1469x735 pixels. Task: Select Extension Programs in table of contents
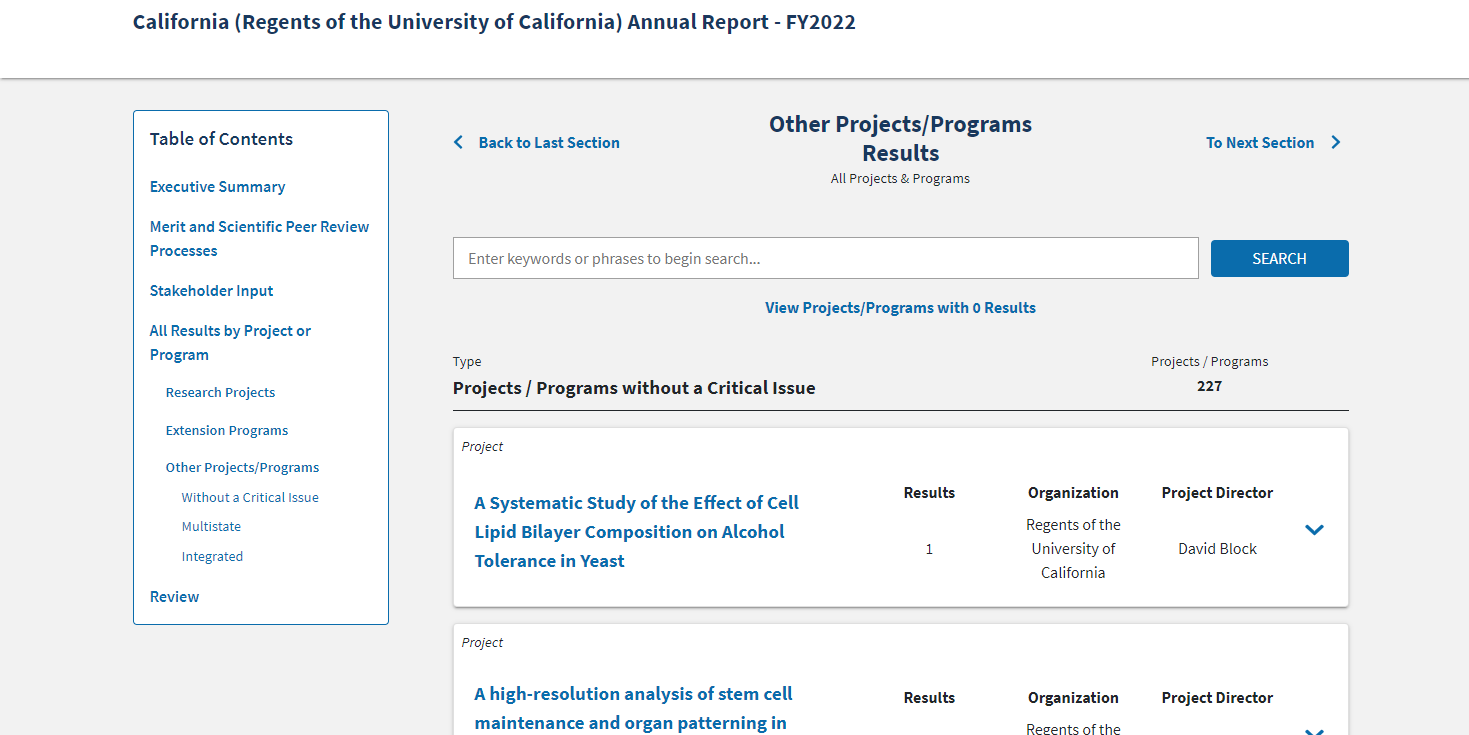tap(227, 431)
